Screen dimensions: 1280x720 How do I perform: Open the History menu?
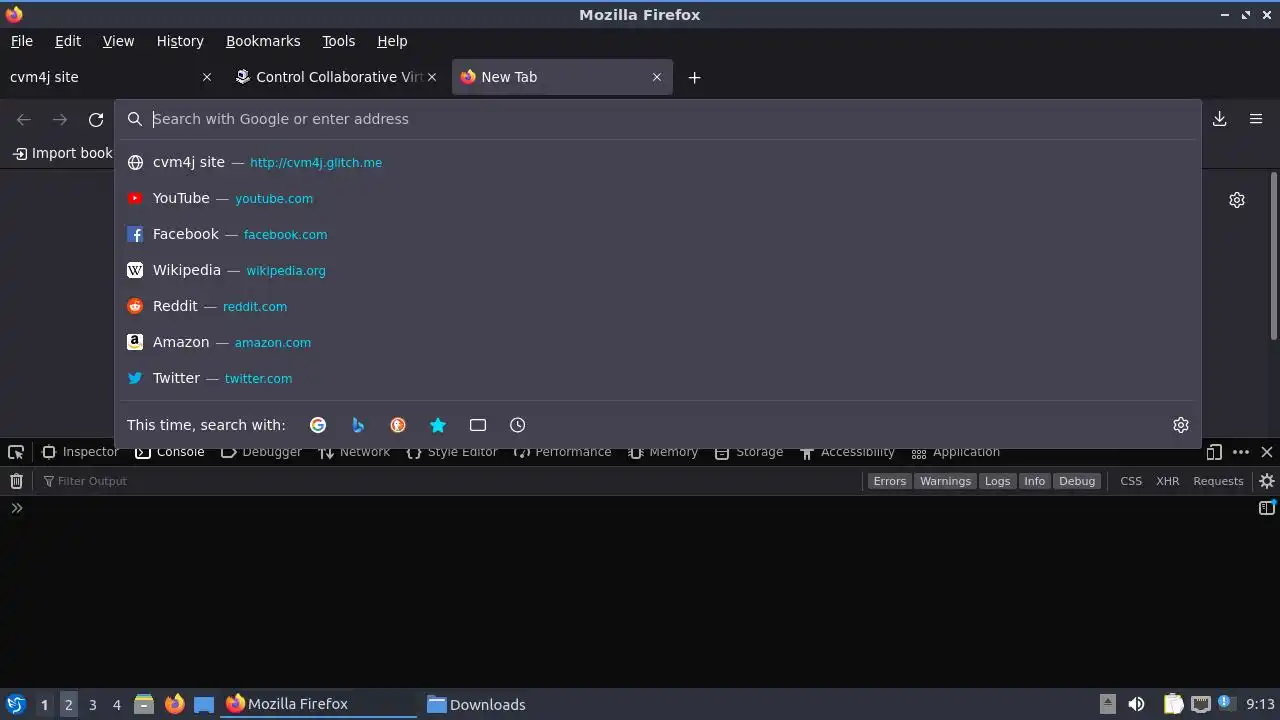(x=180, y=41)
